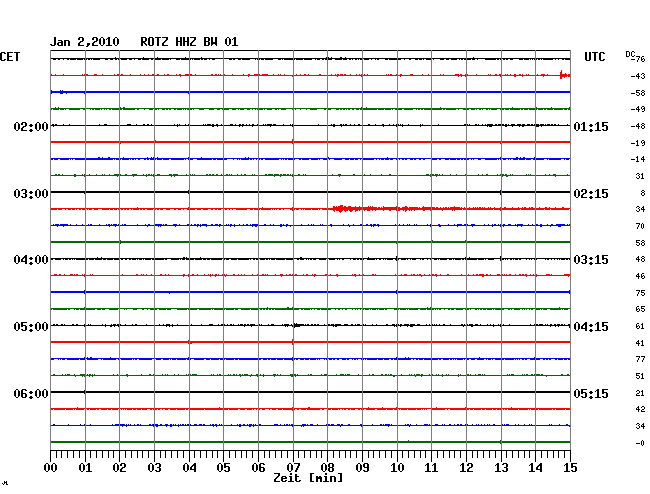Click the DC offset value '-76'

[x=639, y=59]
